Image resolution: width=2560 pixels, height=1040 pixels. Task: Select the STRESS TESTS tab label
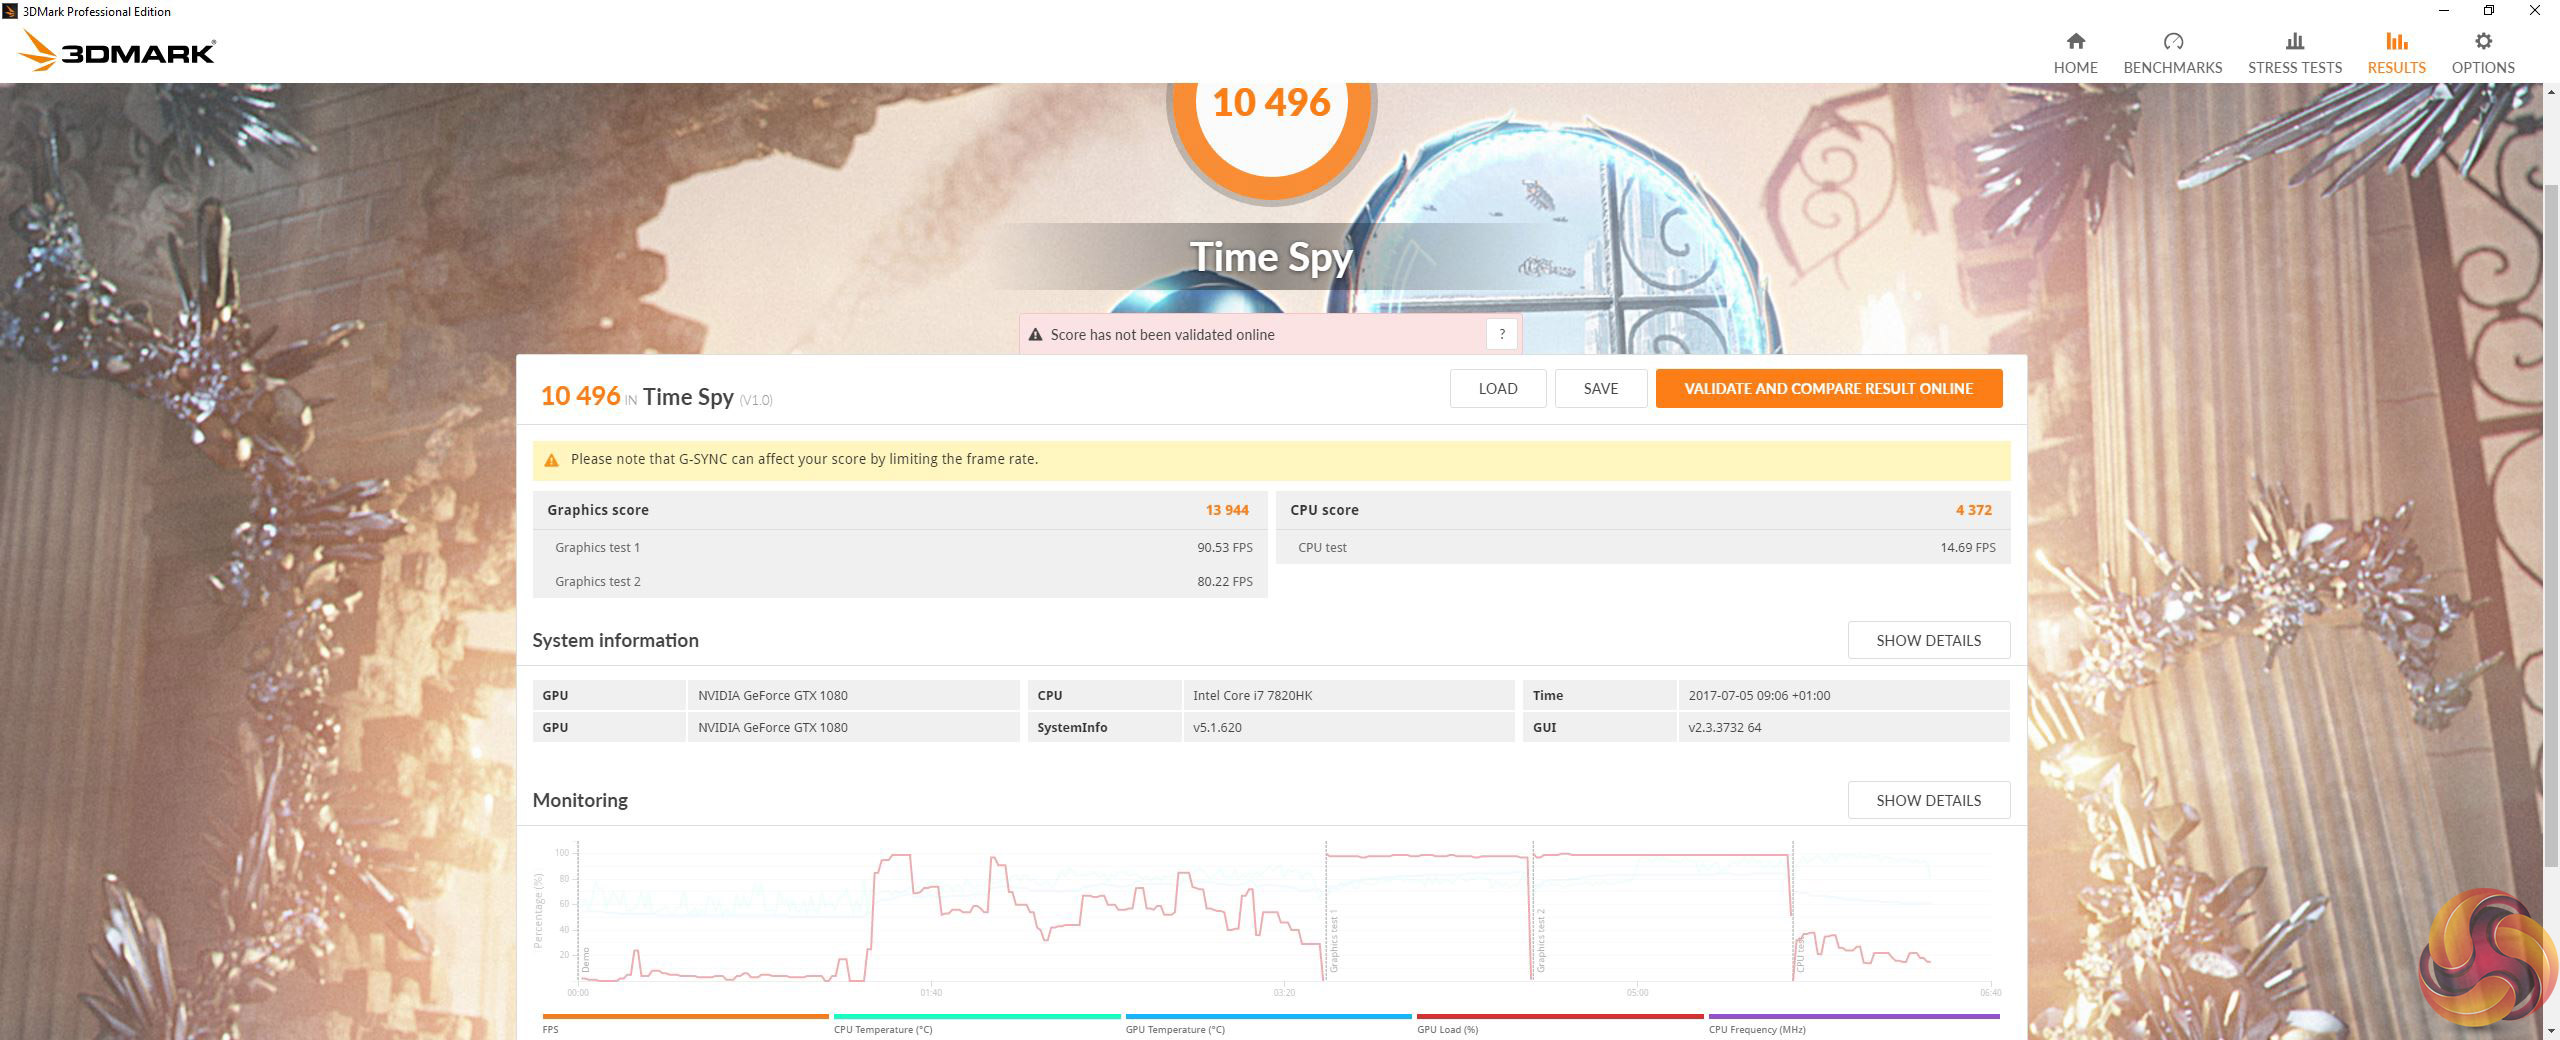coord(2294,68)
